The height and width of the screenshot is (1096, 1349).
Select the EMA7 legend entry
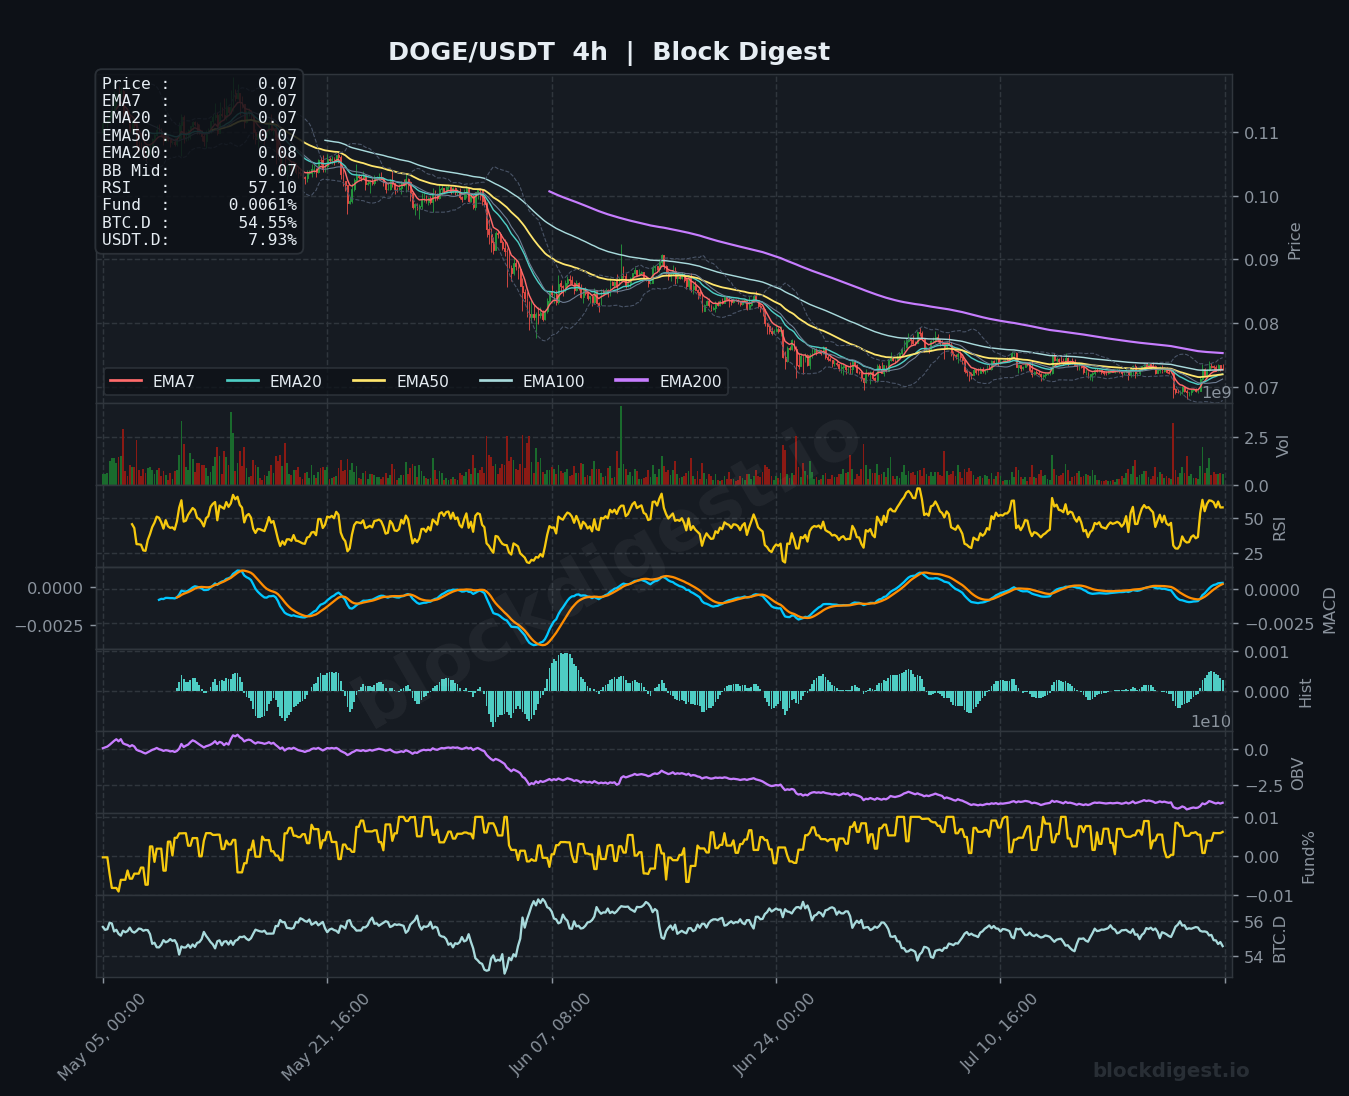[153, 381]
